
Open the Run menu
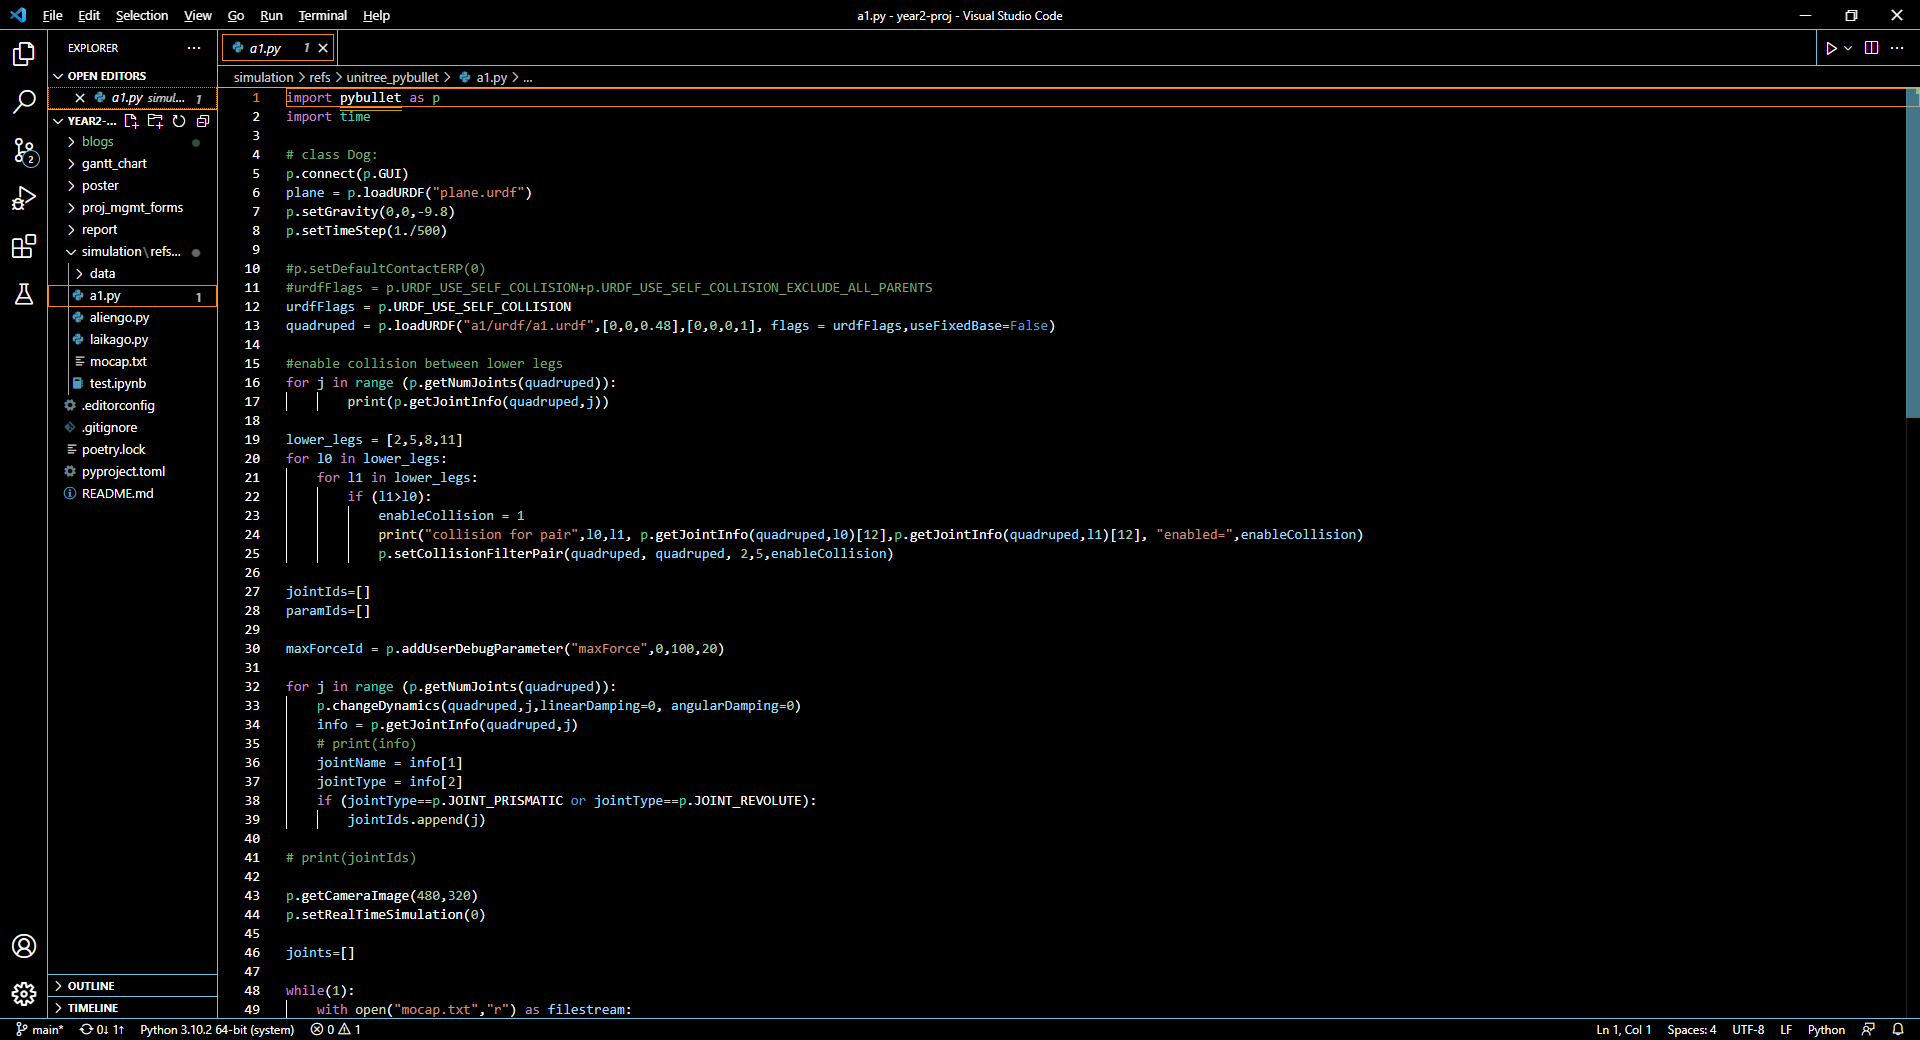click(x=271, y=15)
